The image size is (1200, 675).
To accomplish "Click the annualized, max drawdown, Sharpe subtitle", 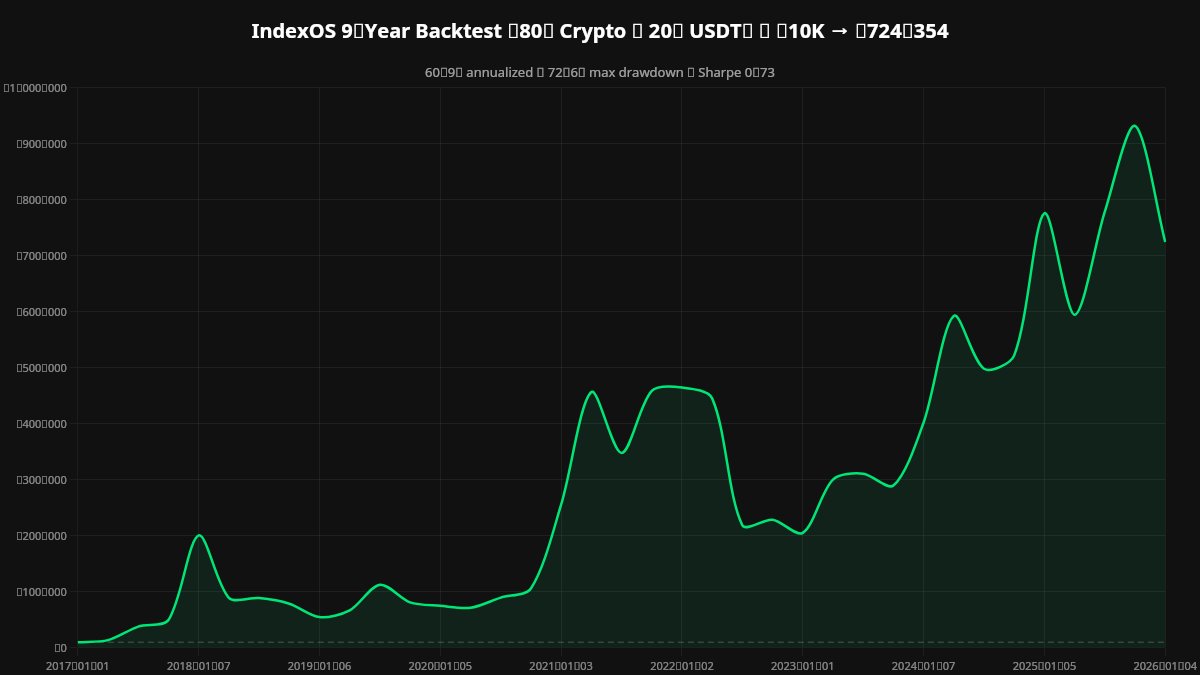I will [x=600, y=73].
